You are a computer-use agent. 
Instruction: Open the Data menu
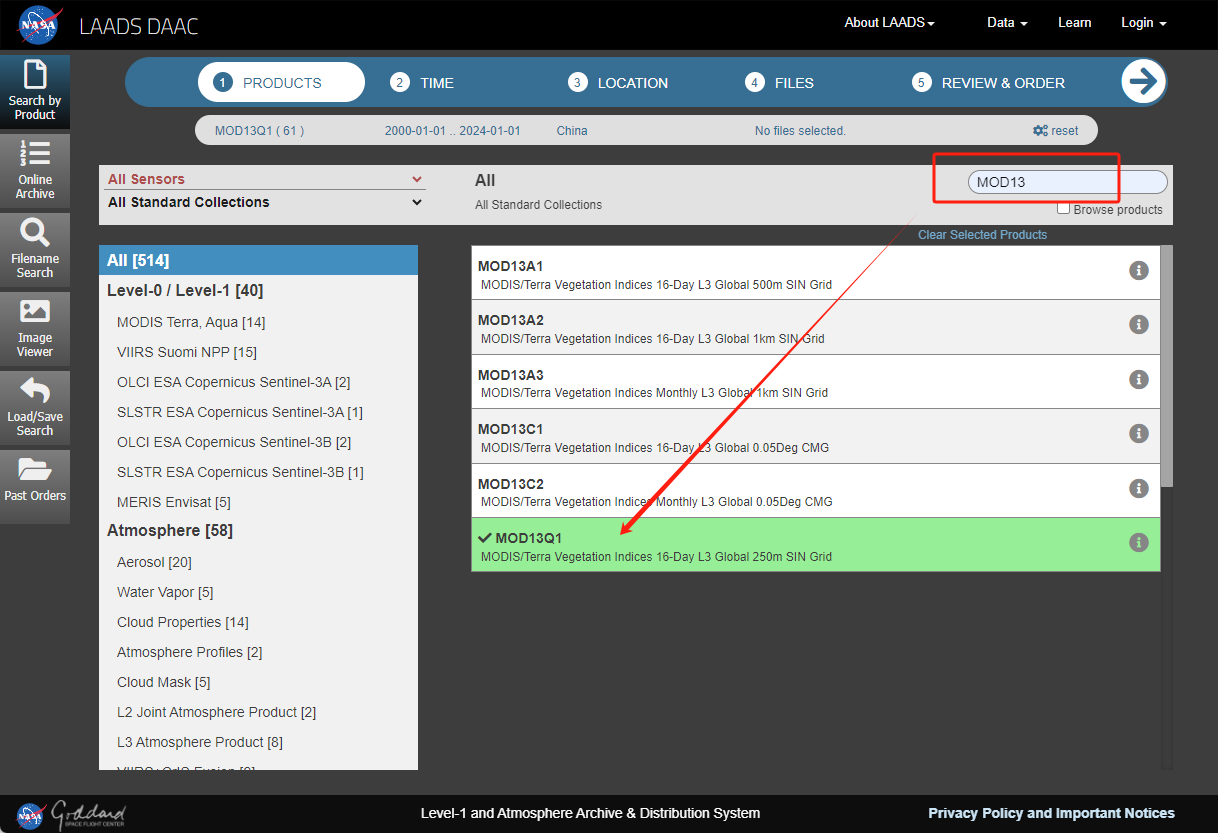1007,23
